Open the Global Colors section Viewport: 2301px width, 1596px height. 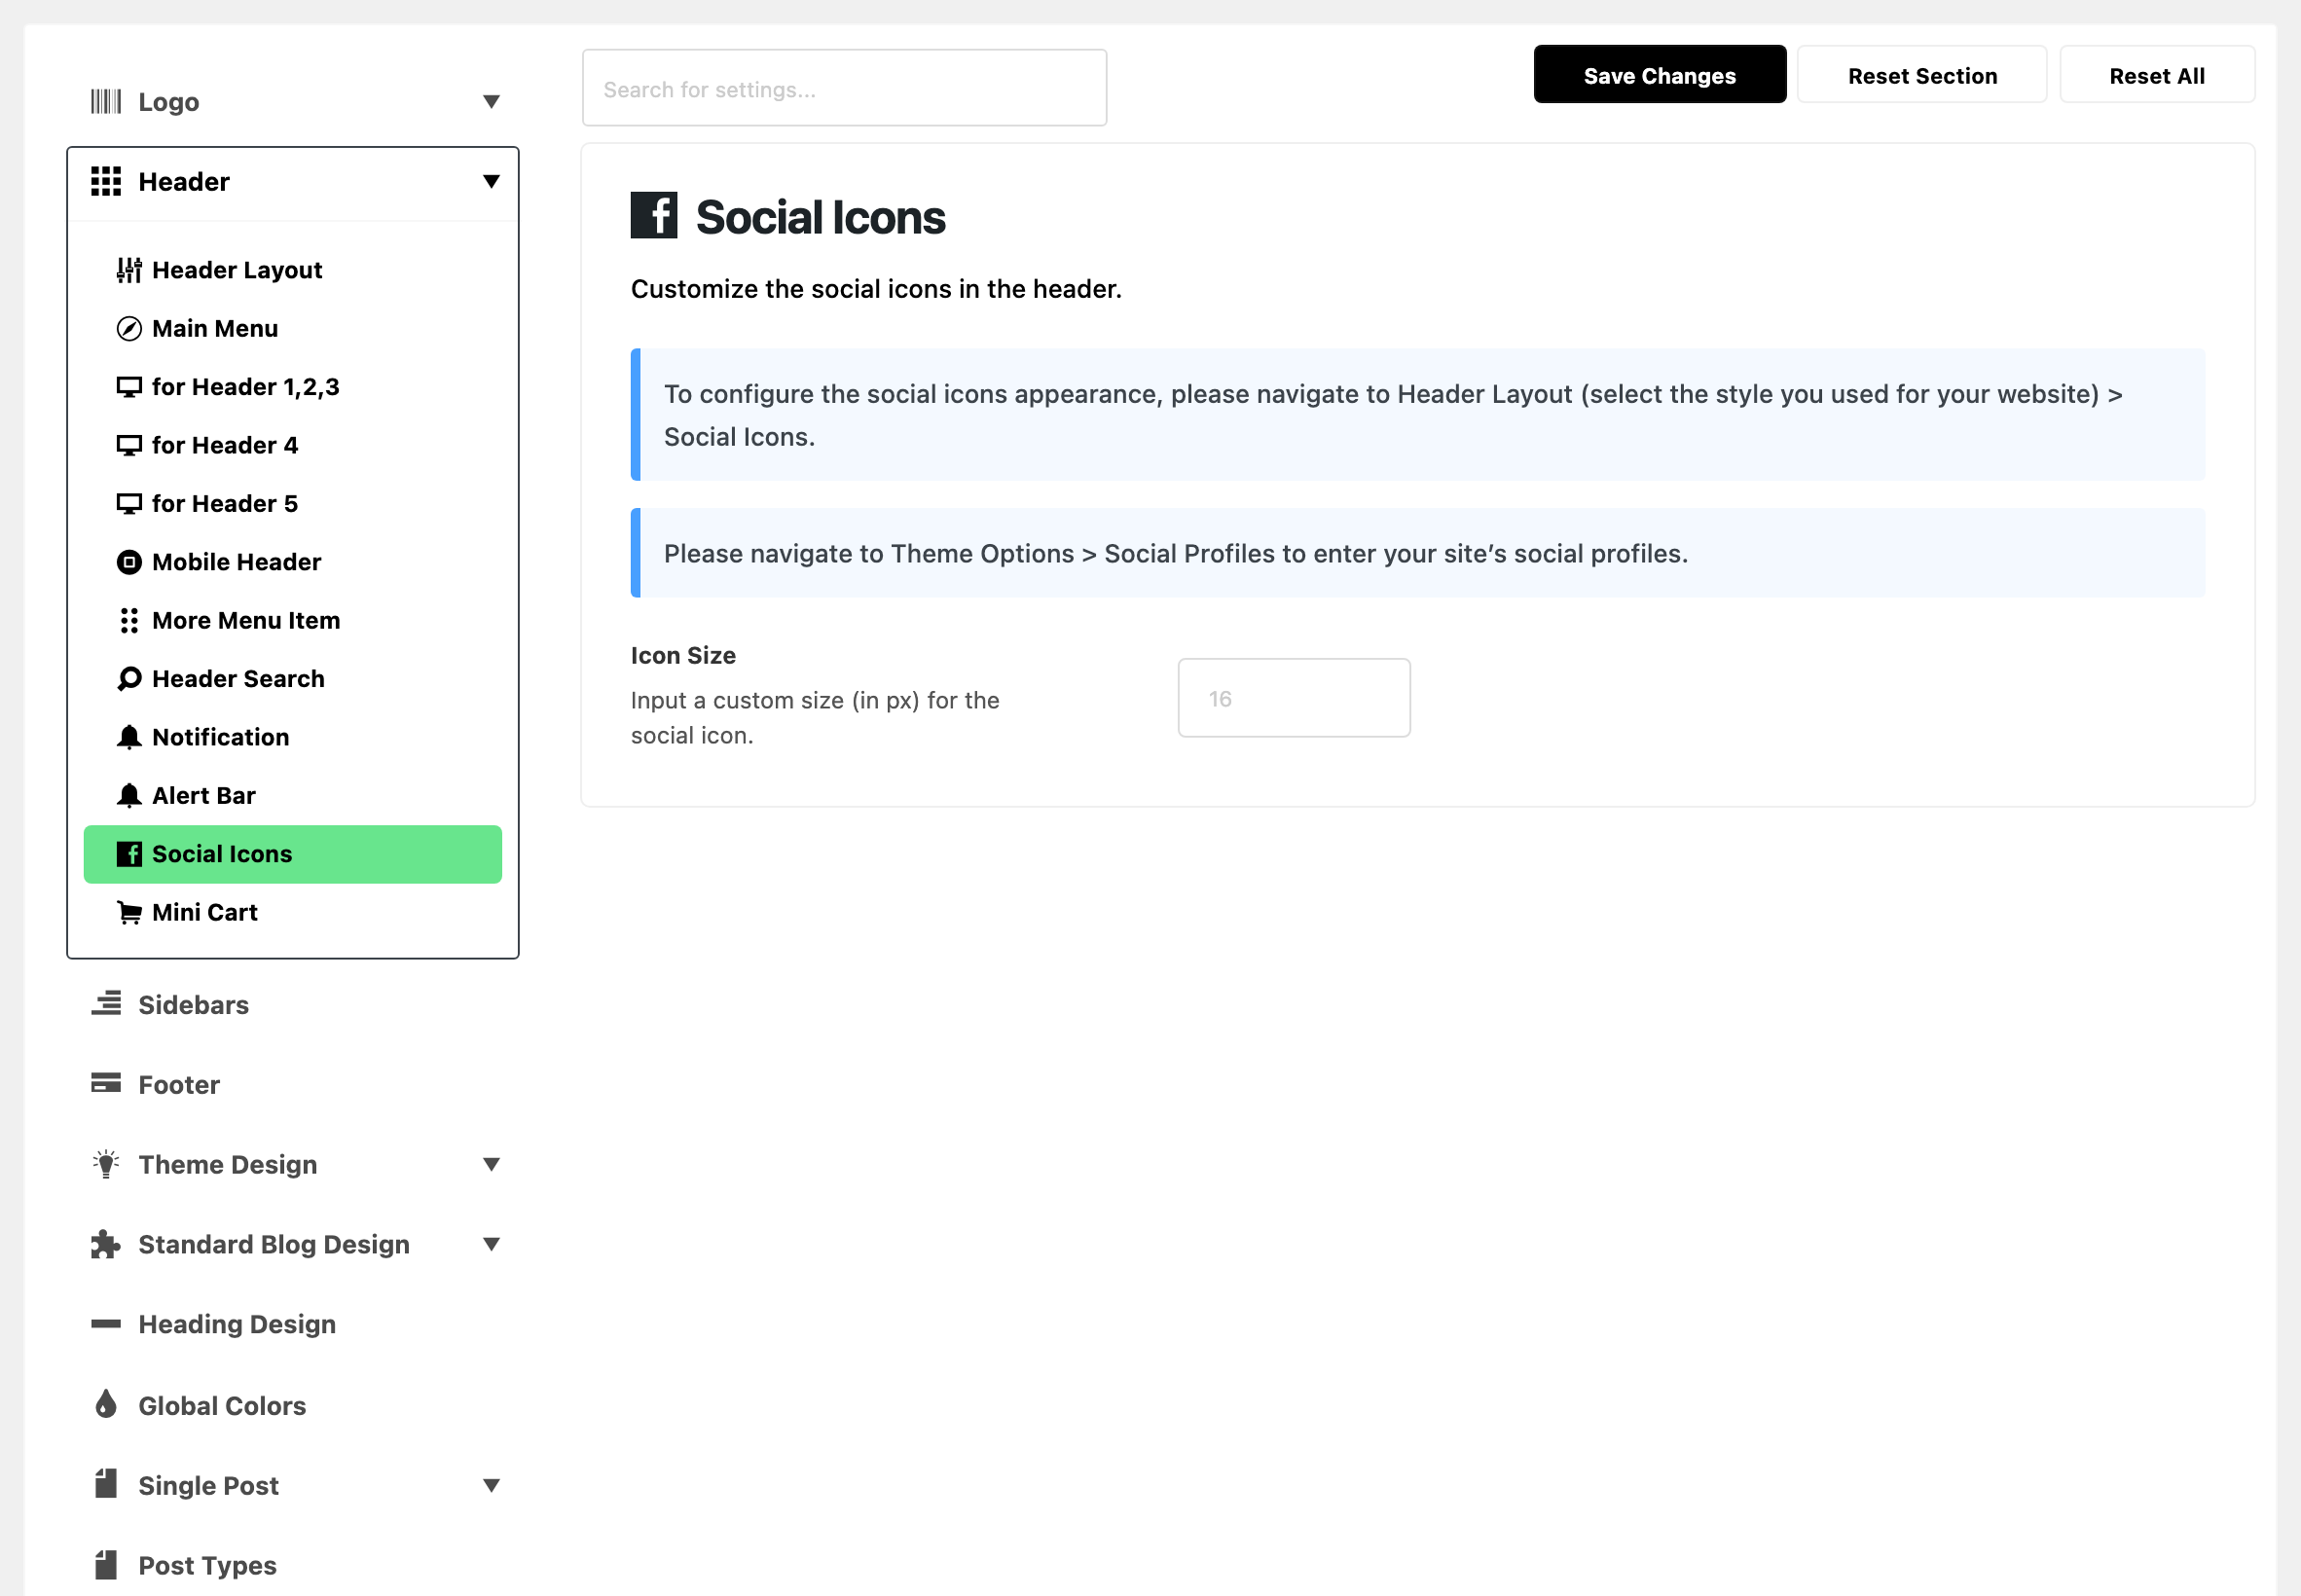[292, 1406]
